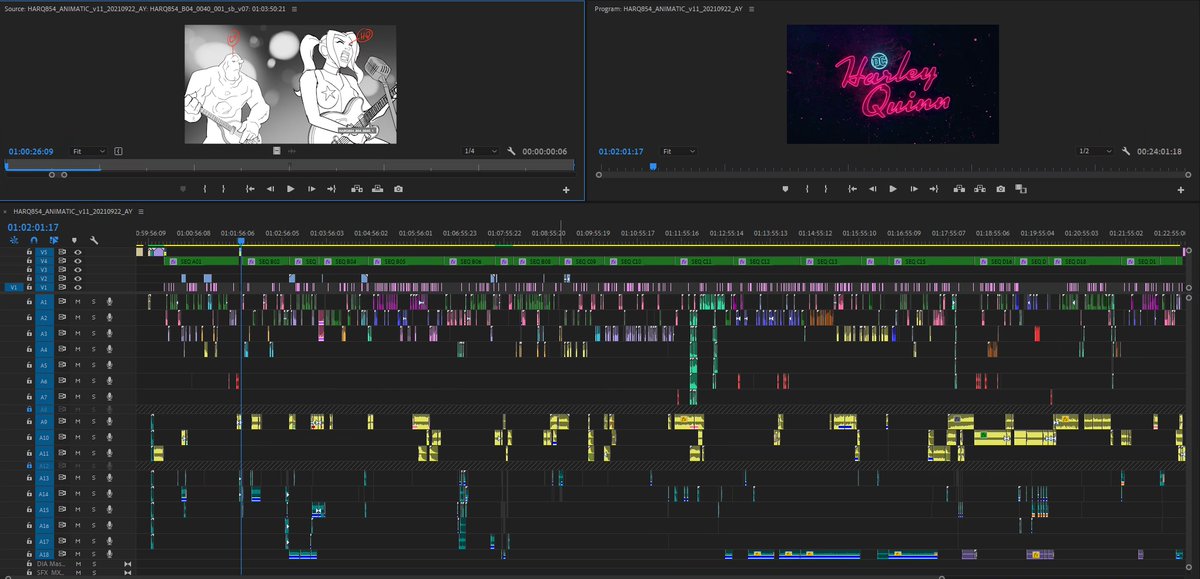
Task: Select HARQ854_ANIMATIC timeline sequence tab
Action: coord(71,212)
